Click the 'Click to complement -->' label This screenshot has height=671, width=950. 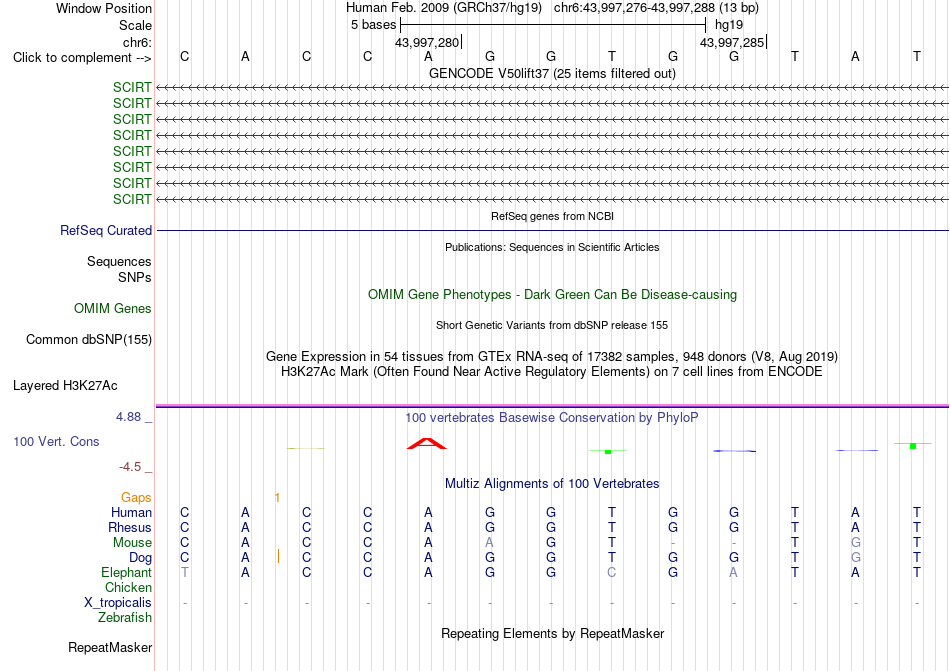pyautogui.click(x=82, y=58)
